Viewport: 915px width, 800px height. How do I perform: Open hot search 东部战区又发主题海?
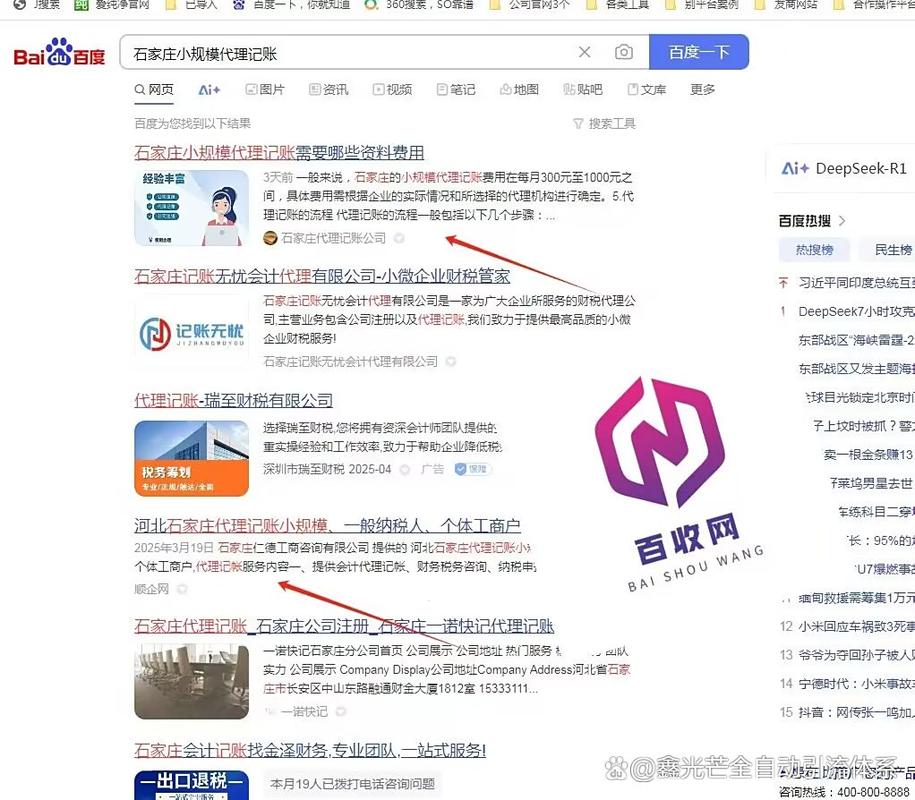(856, 369)
